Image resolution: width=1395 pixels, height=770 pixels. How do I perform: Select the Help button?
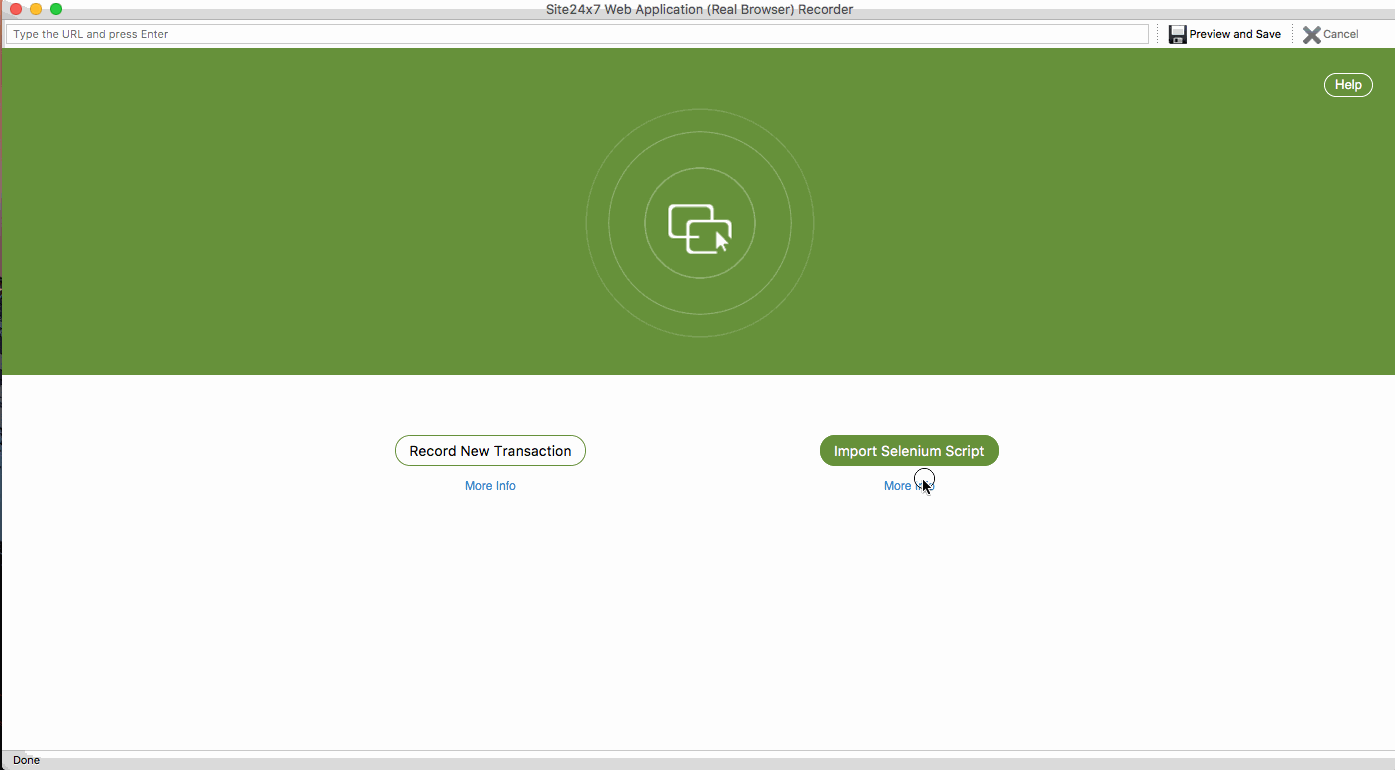click(1347, 84)
